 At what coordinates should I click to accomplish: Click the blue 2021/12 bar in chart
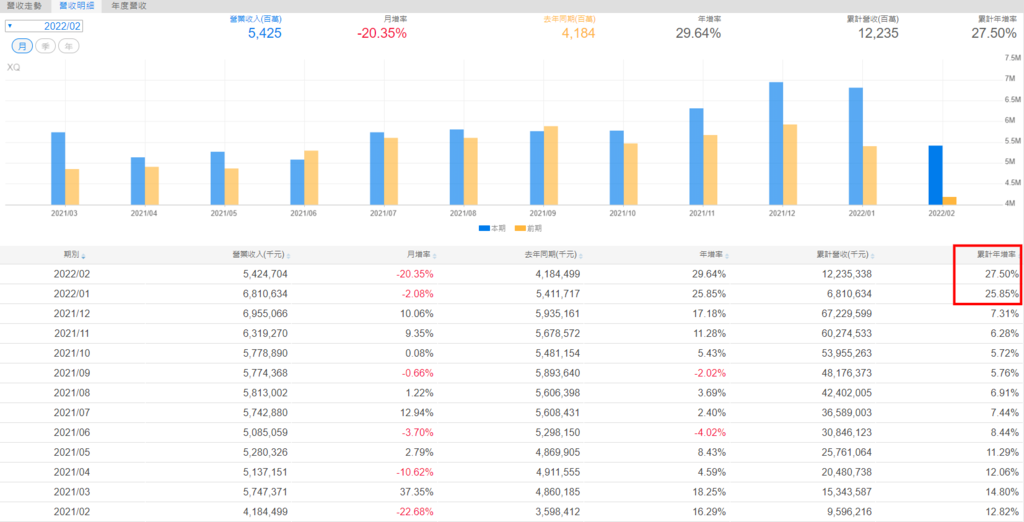coord(776,144)
